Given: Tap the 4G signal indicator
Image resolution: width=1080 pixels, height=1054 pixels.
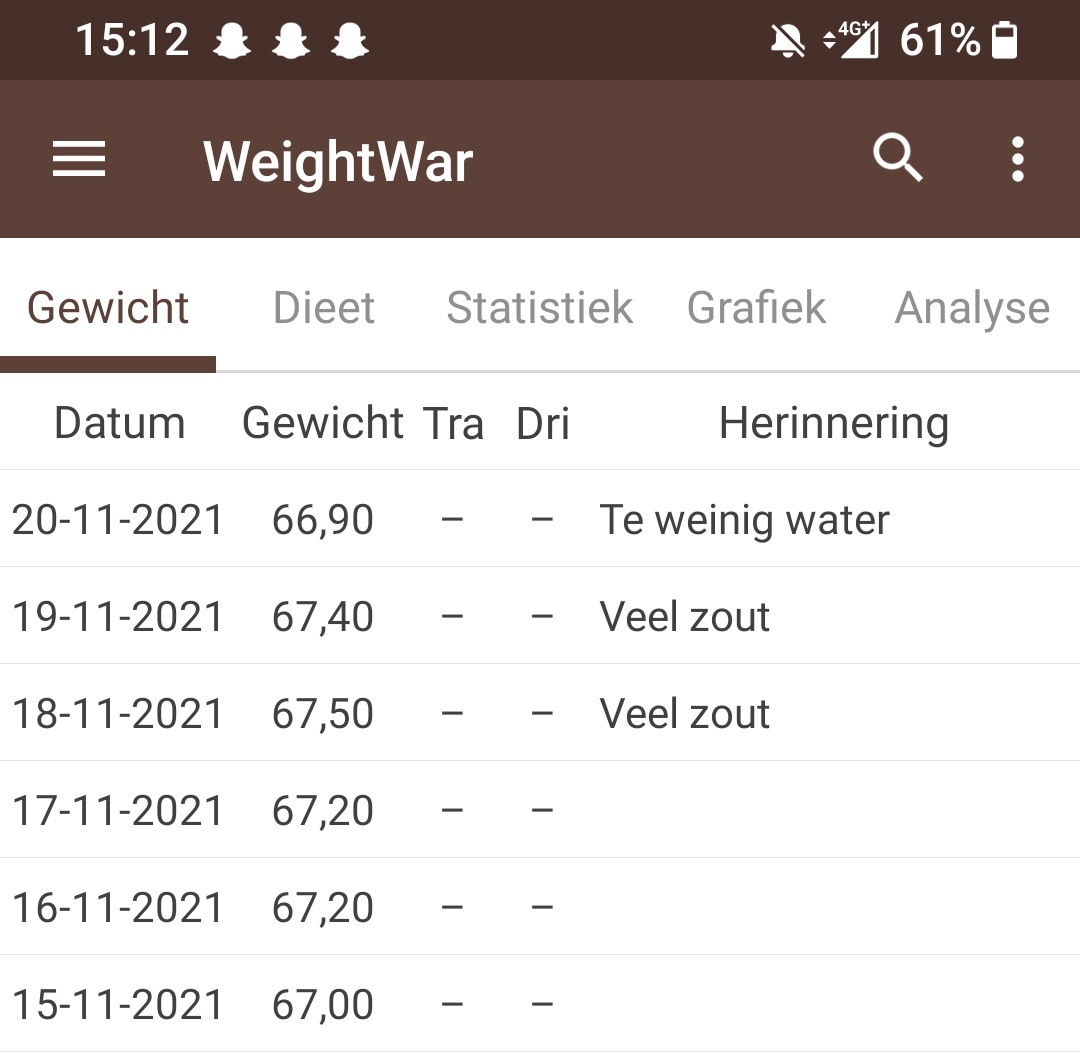Looking at the screenshot, I should pyautogui.click(x=851, y=41).
